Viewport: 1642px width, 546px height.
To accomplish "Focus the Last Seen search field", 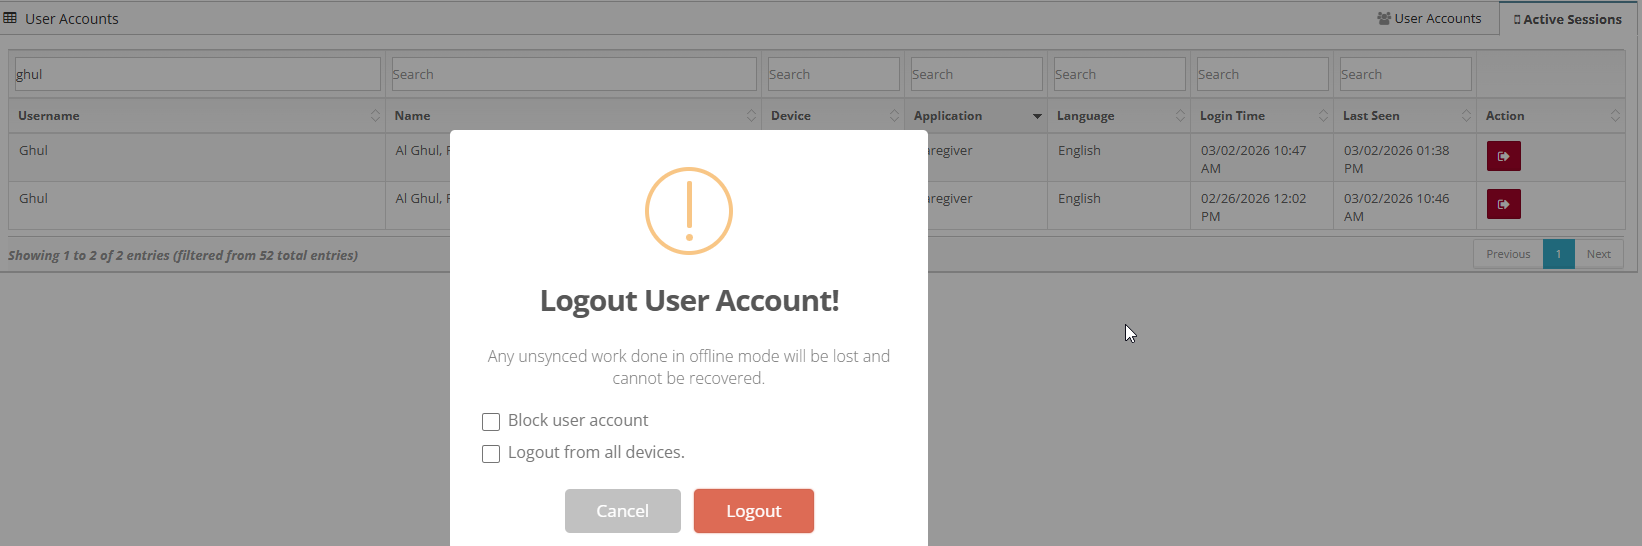I will pos(1405,74).
